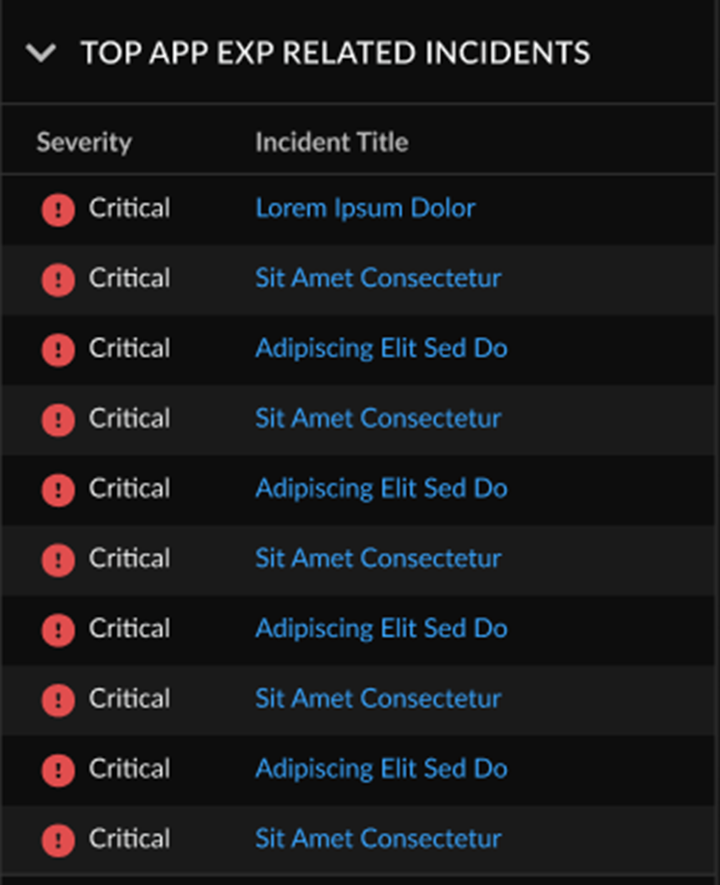Open the first Adipiscing Elit Sed Do link
Screen dimensions: 720x885
tap(381, 348)
